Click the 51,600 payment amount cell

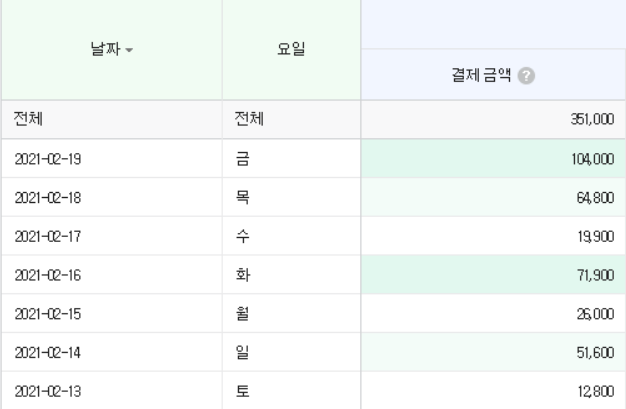click(493, 352)
